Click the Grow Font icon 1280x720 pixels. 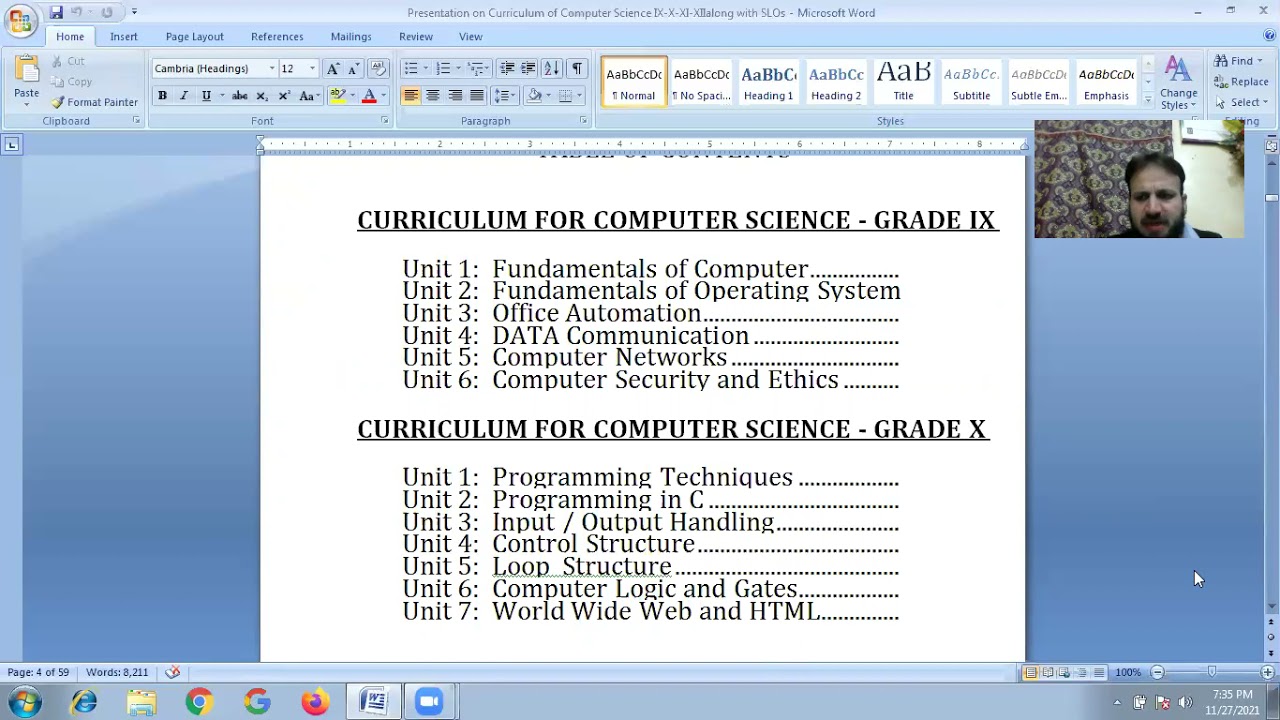(333, 68)
